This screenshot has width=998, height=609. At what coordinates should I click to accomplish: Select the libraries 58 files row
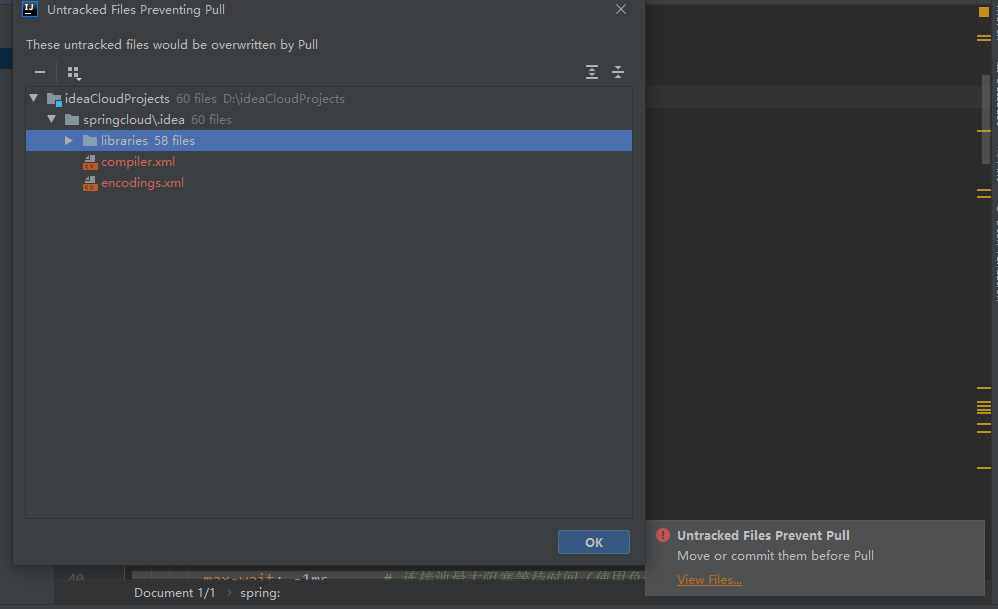pos(328,141)
